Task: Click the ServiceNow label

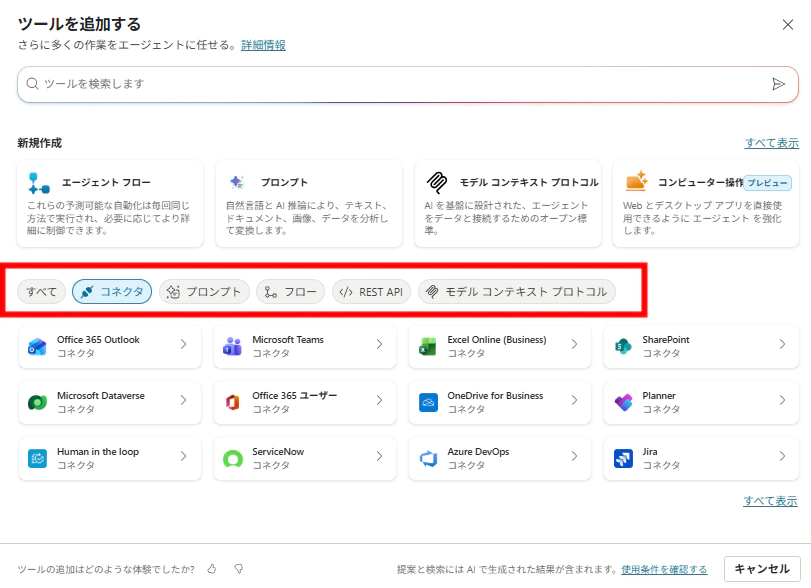Action: [x=278, y=451]
